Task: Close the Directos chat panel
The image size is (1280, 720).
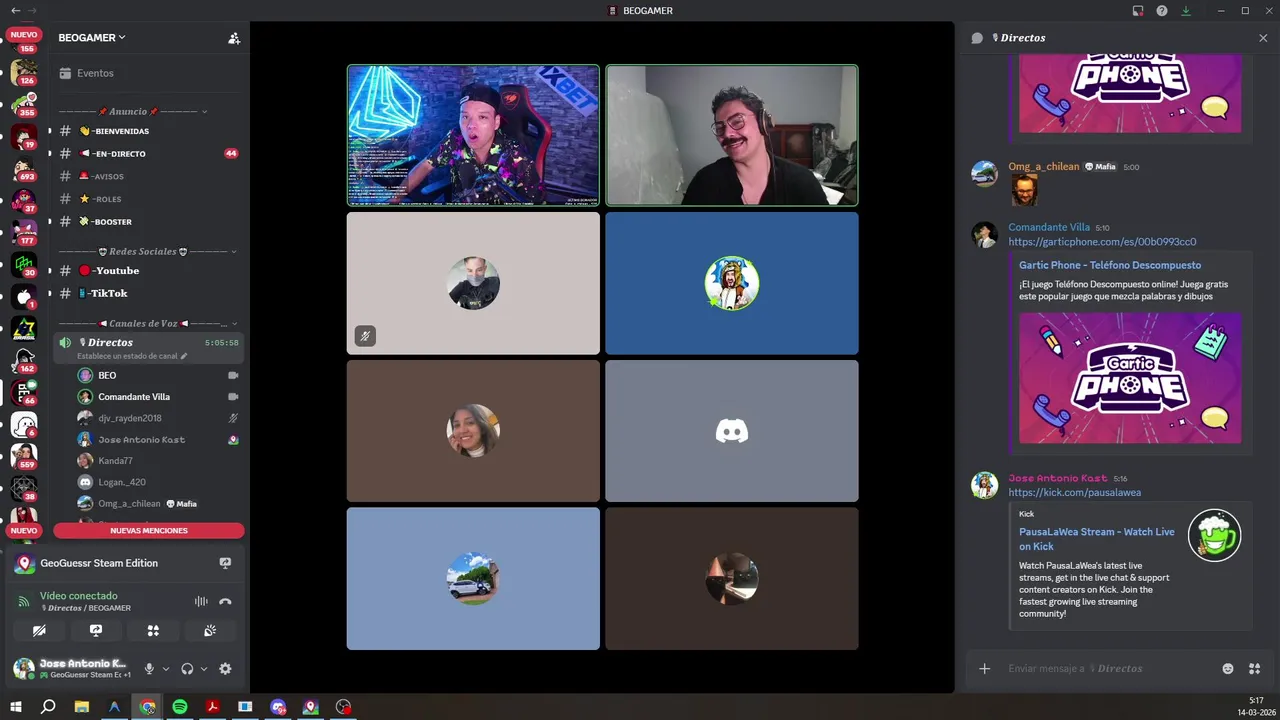Action: (x=1263, y=38)
